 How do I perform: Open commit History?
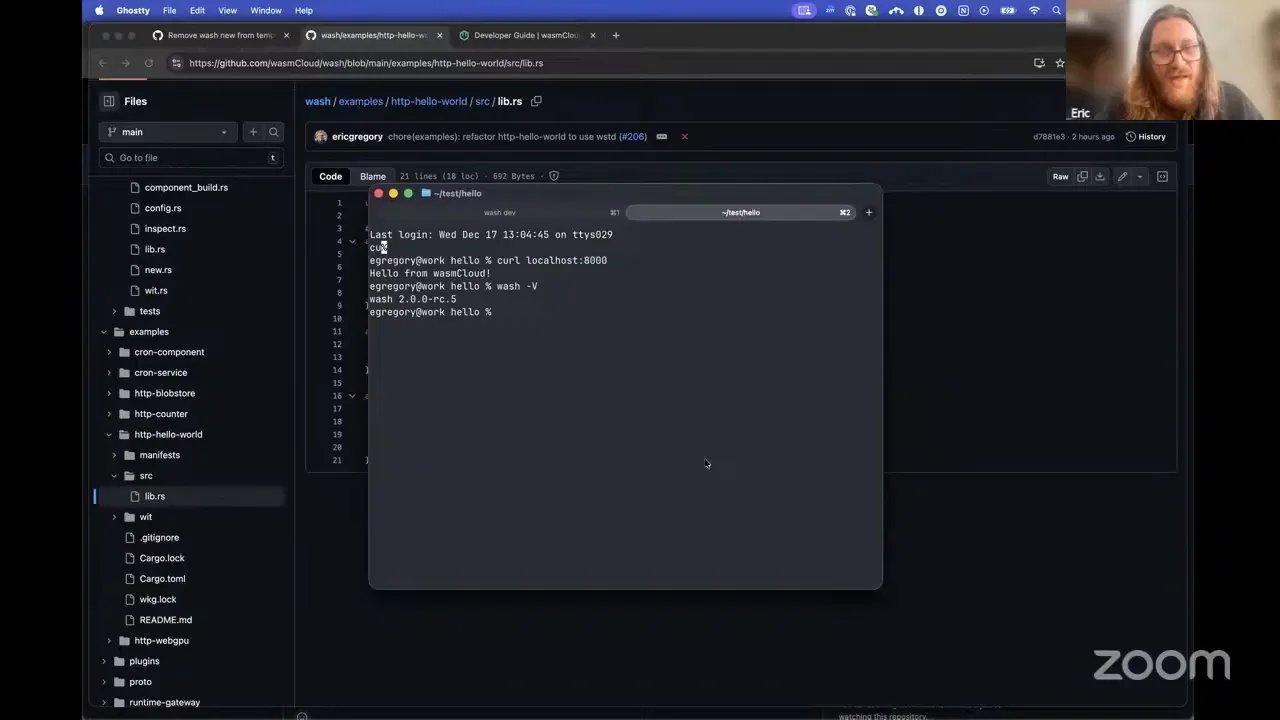click(1145, 137)
